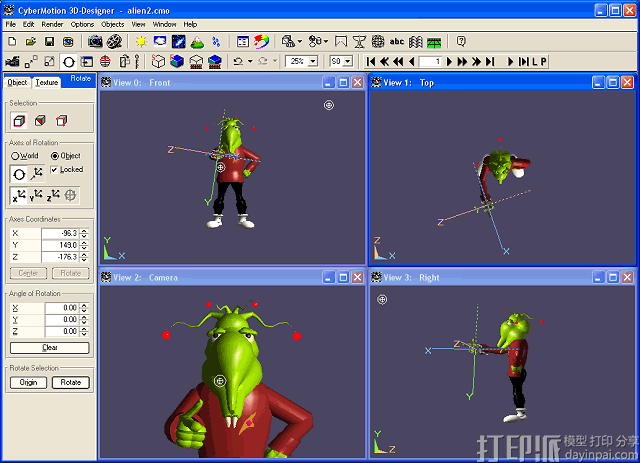Toggle the axis-arrow mode button beside Locked
The image size is (640, 463).
click(x=36, y=174)
